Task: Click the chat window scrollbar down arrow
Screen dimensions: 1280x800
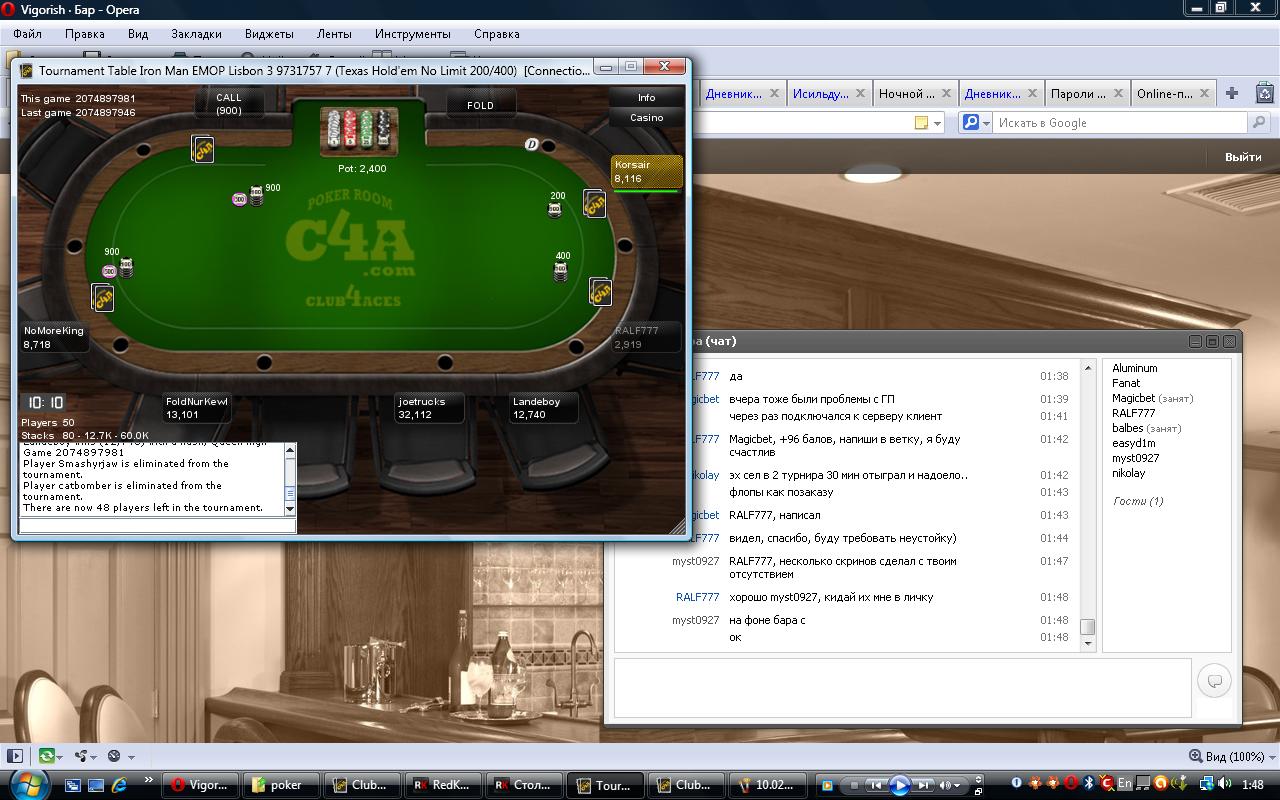Action: click(x=1088, y=644)
